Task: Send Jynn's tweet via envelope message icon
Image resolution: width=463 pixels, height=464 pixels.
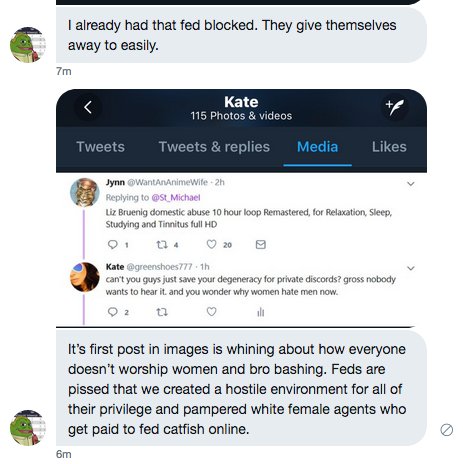Action: pyautogui.click(x=261, y=245)
